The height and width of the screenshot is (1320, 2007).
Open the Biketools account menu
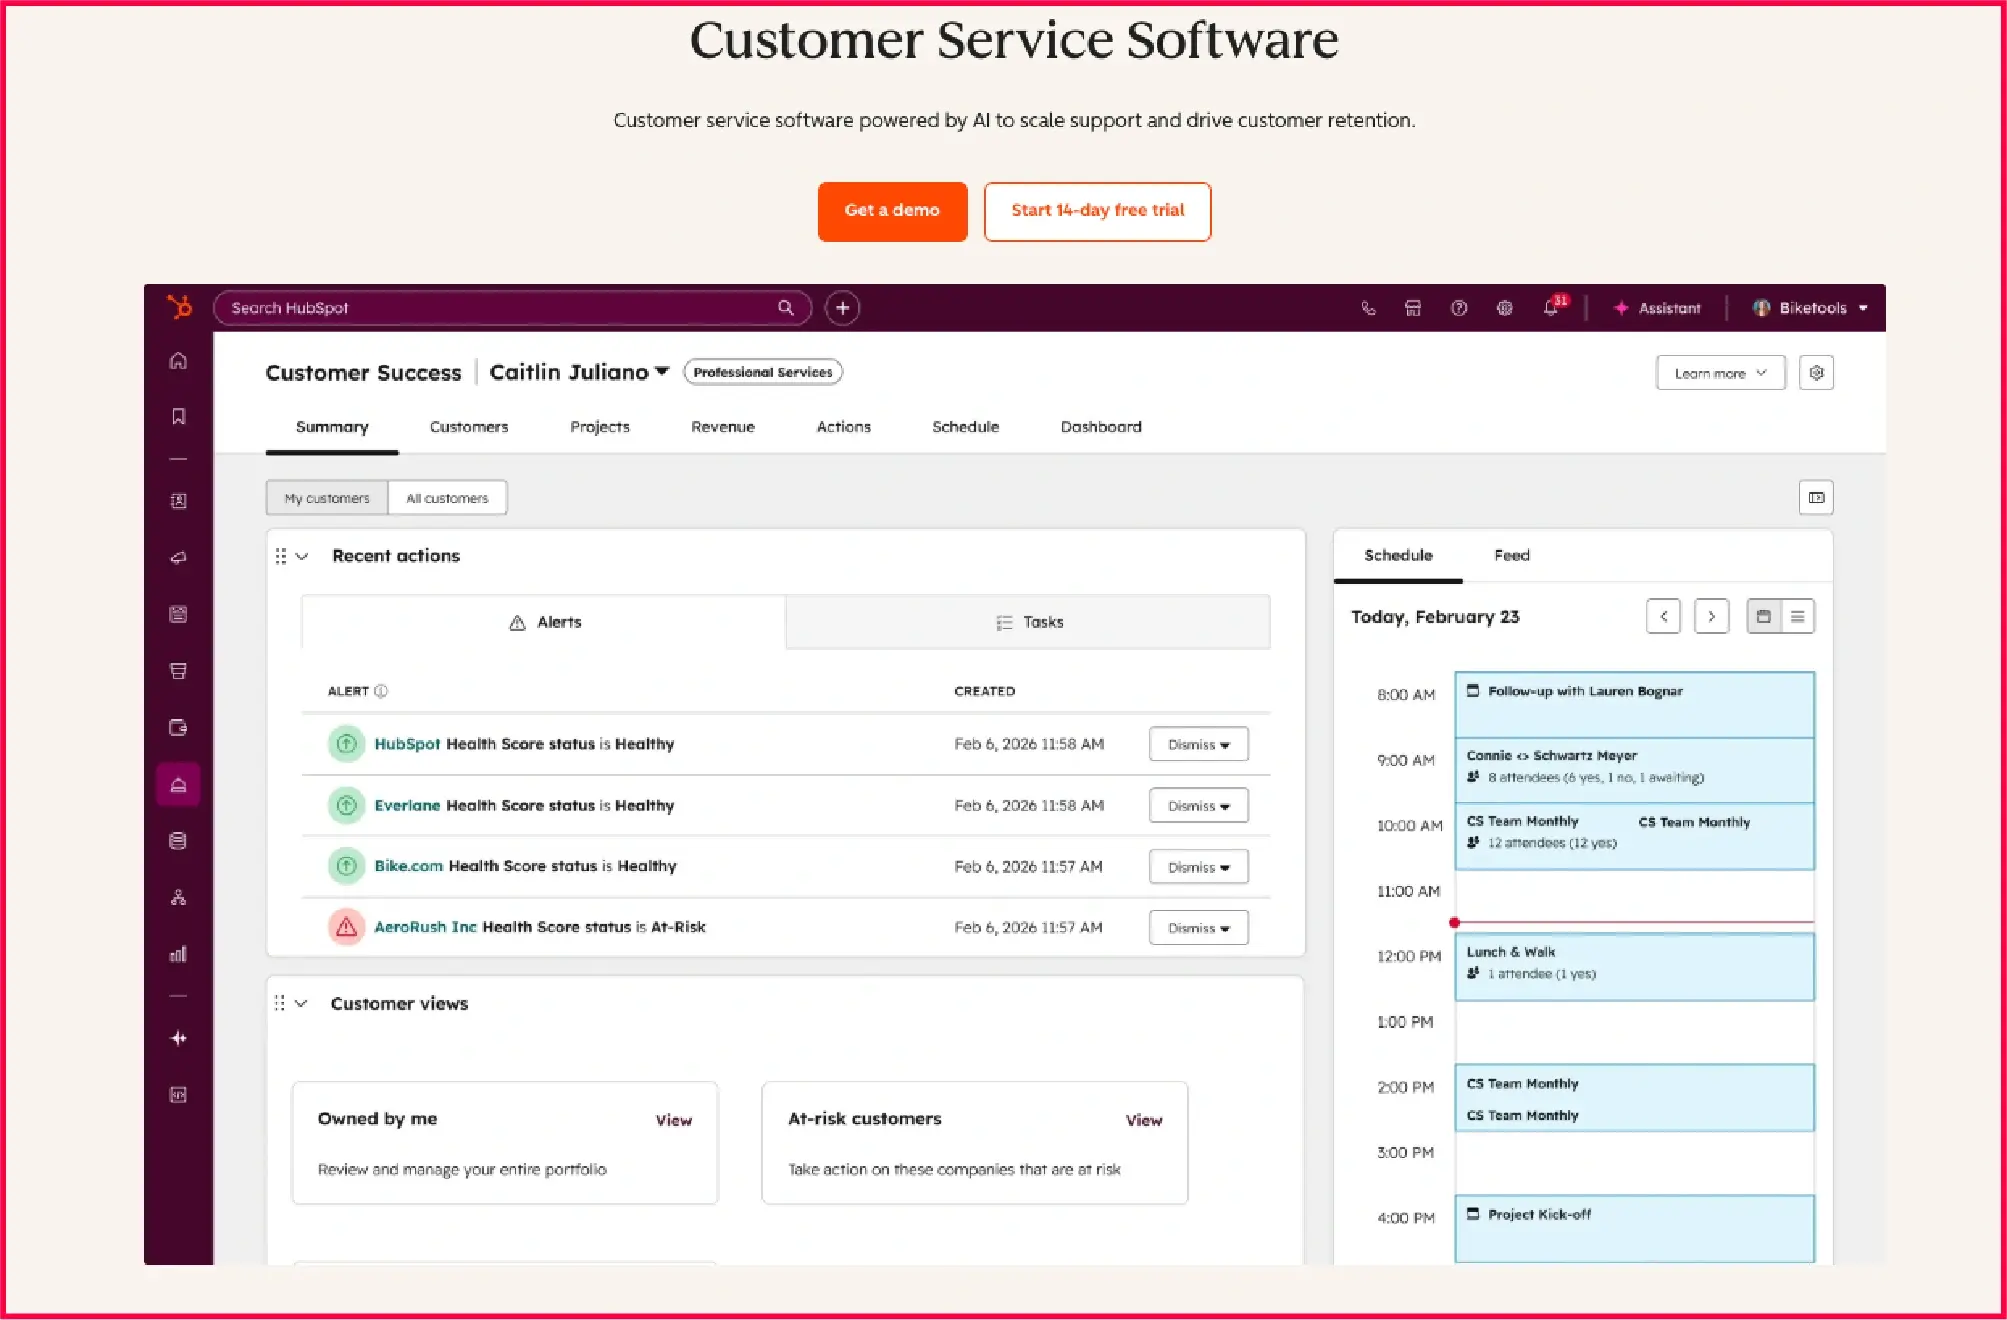click(x=1810, y=308)
